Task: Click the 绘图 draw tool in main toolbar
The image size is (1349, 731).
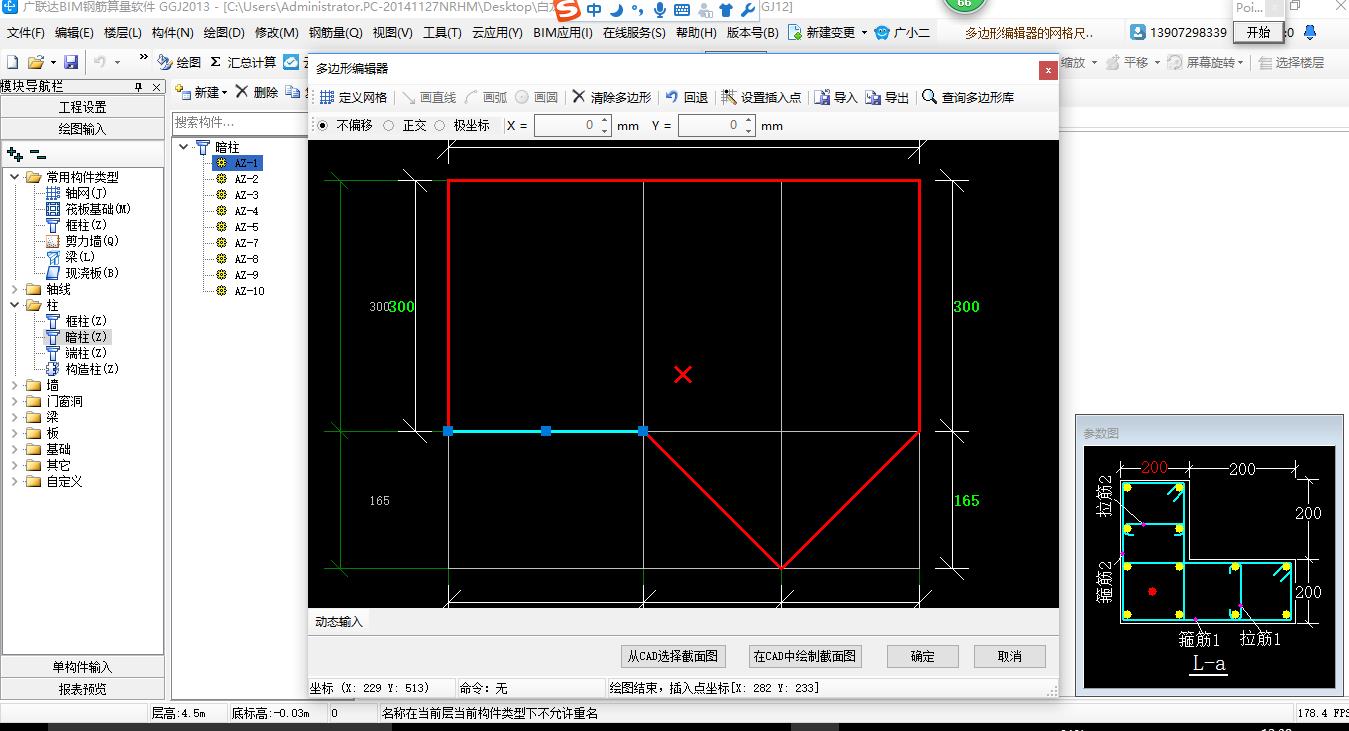Action: tap(179, 62)
